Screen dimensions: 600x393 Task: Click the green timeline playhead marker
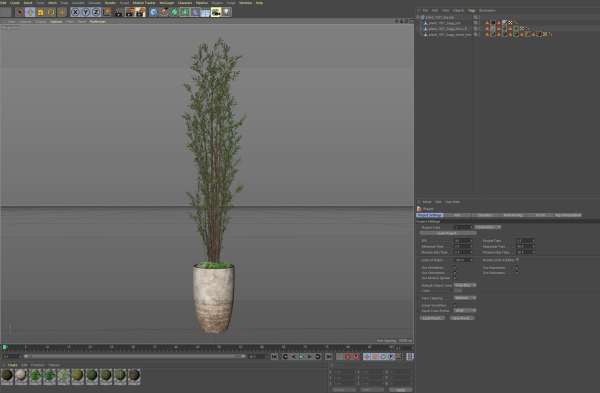(x=5, y=347)
